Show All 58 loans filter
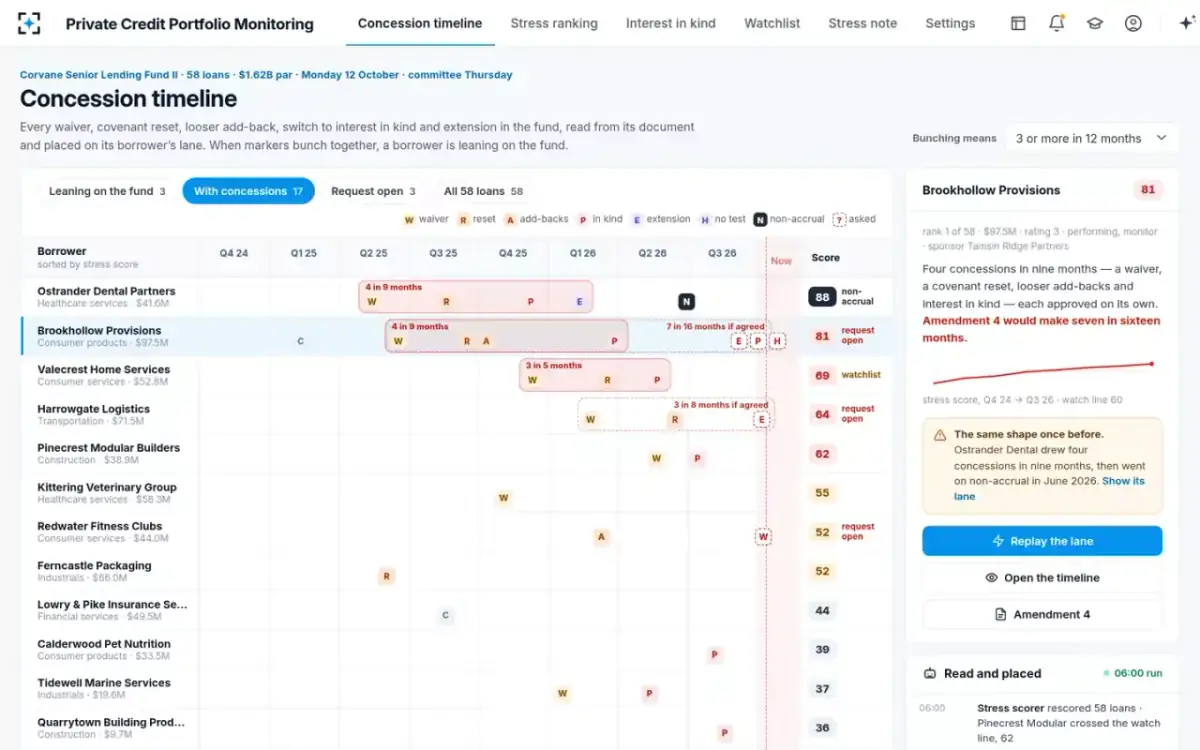1200x750 pixels. 483,191
